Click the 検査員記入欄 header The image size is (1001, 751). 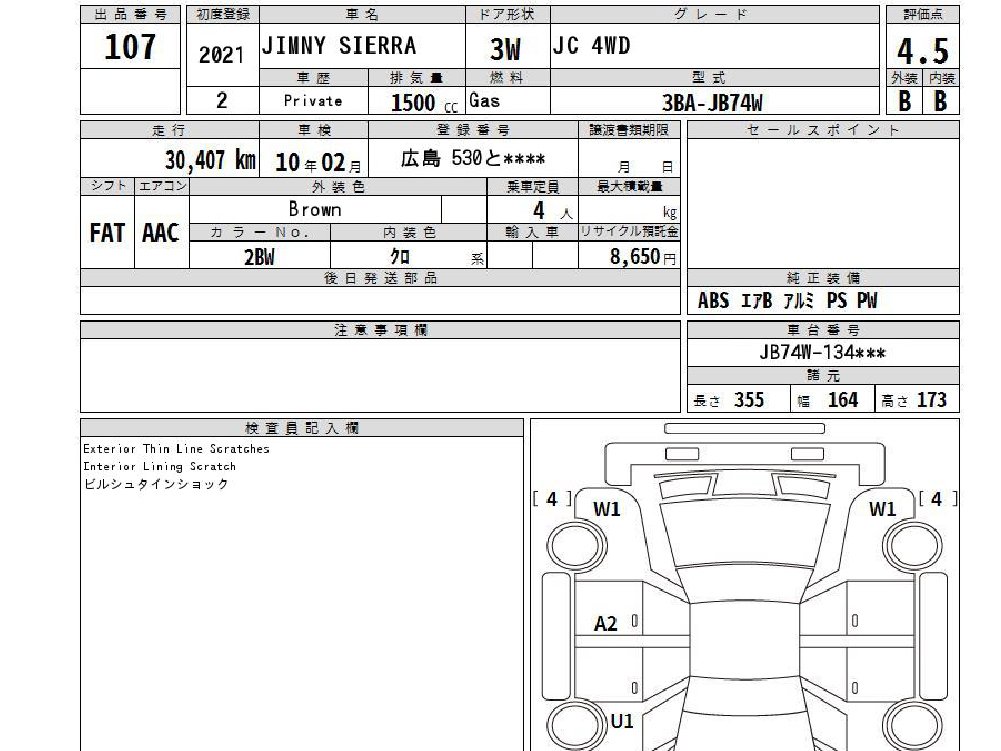[x=301, y=428]
